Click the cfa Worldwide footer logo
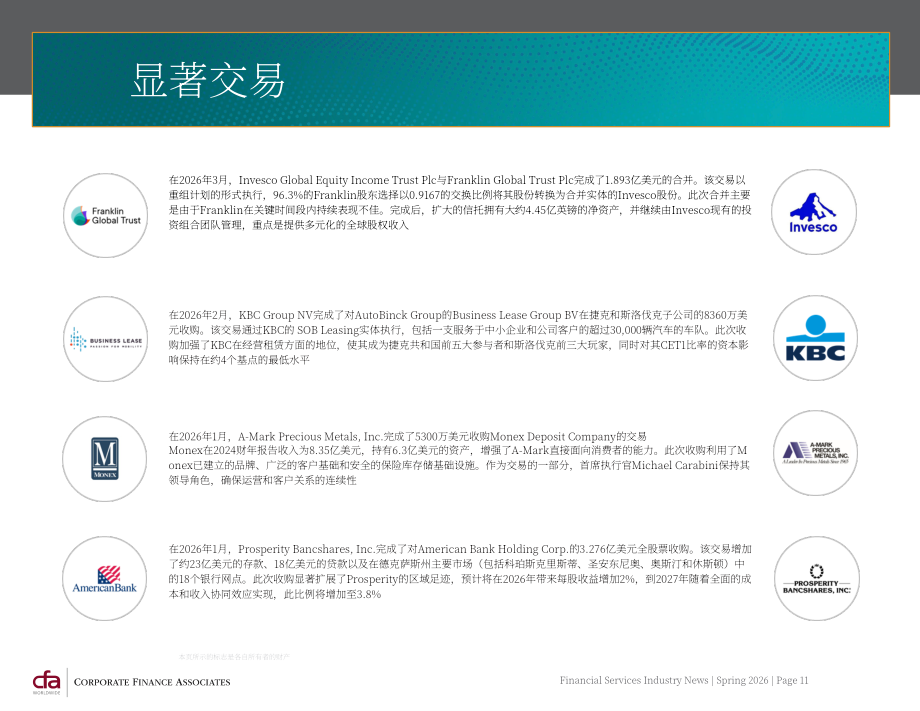This screenshot has width=920, height=711. tap(46, 682)
